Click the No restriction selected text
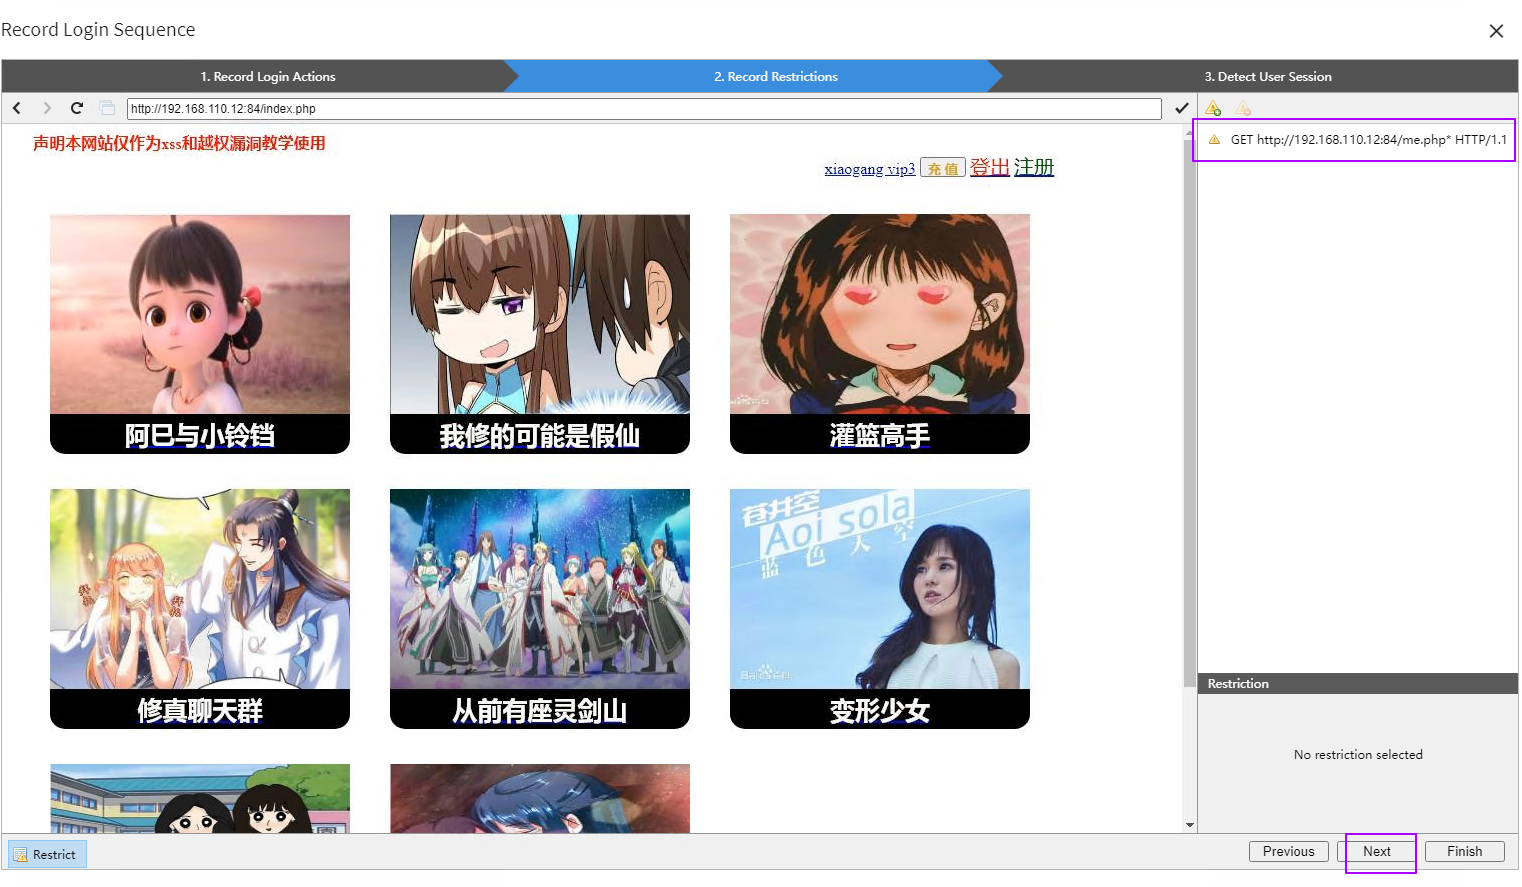This screenshot has height=887, width=1522. [x=1357, y=755]
